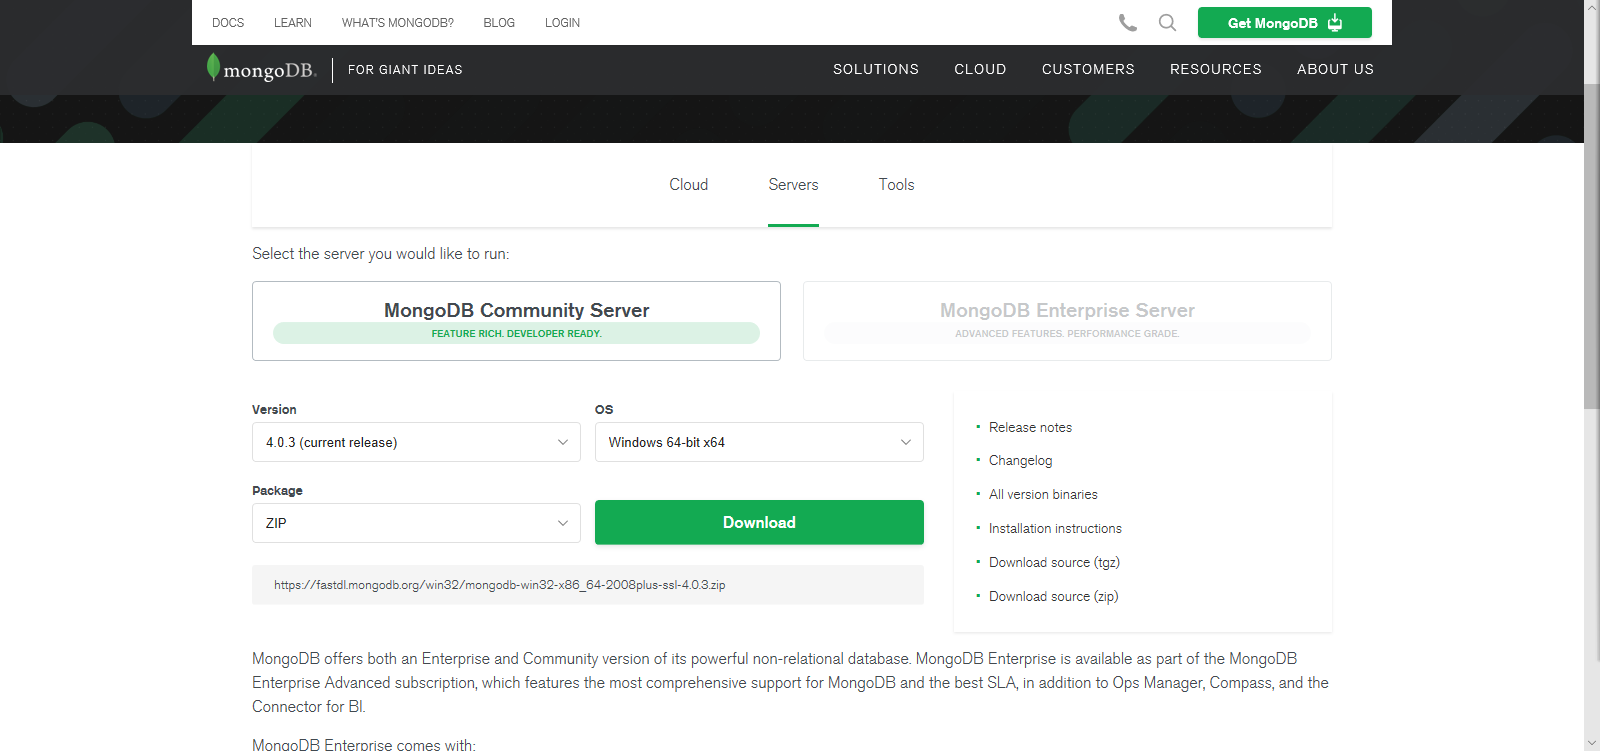Open Release notes link
The height and width of the screenshot is (751, 1600).
(1030, 427)
